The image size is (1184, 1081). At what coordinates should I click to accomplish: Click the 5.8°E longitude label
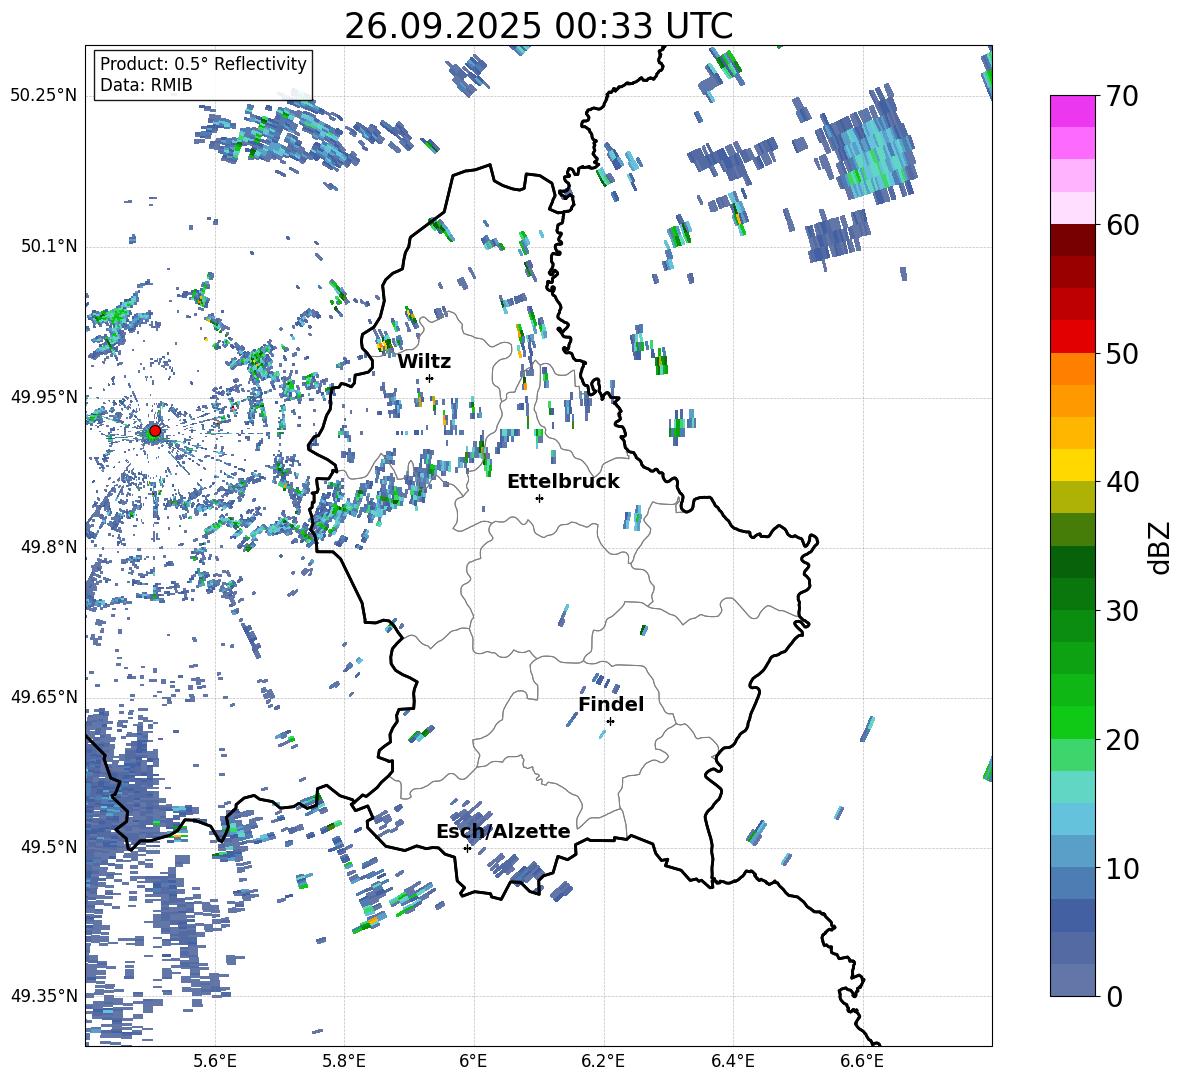click(x=344, y=1062)
